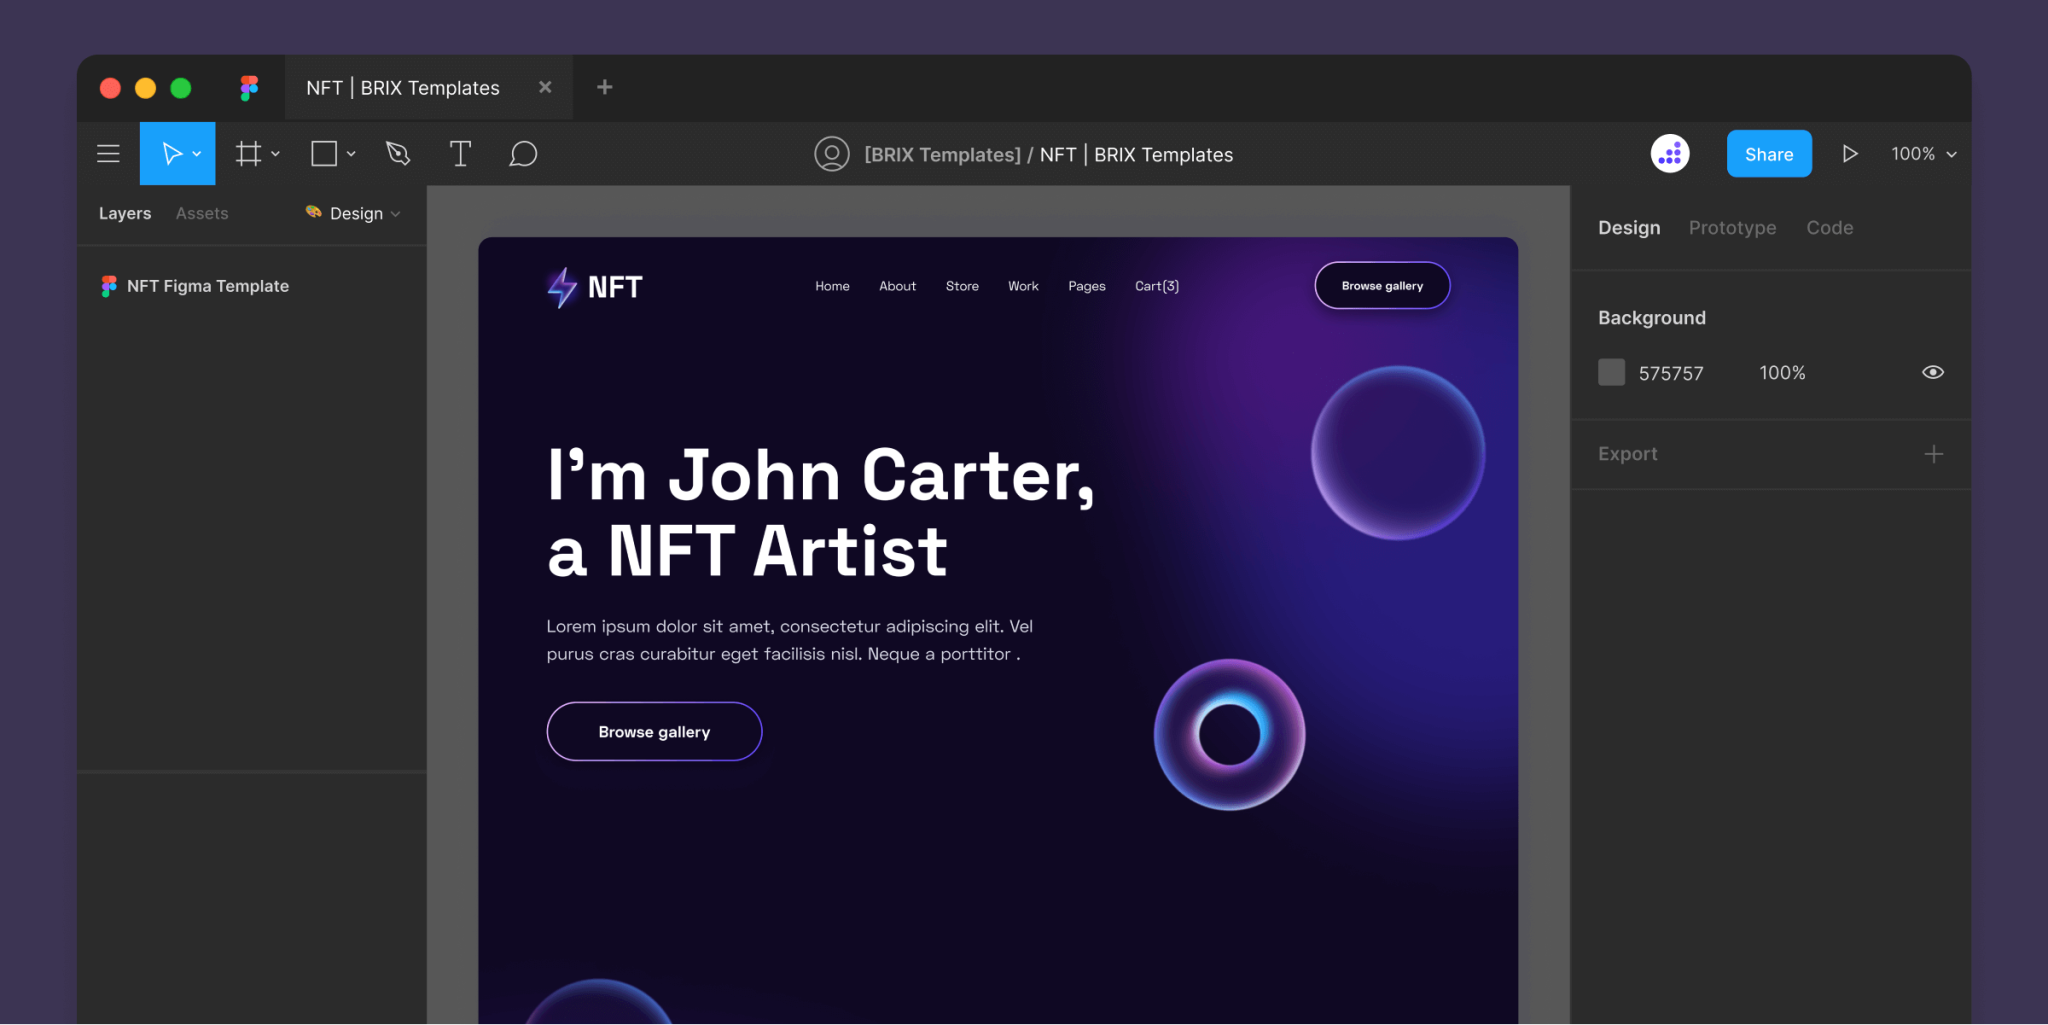Expand the Move tool options chevron
This screenshot has width=2048, height=1025.
pos(196,153)
